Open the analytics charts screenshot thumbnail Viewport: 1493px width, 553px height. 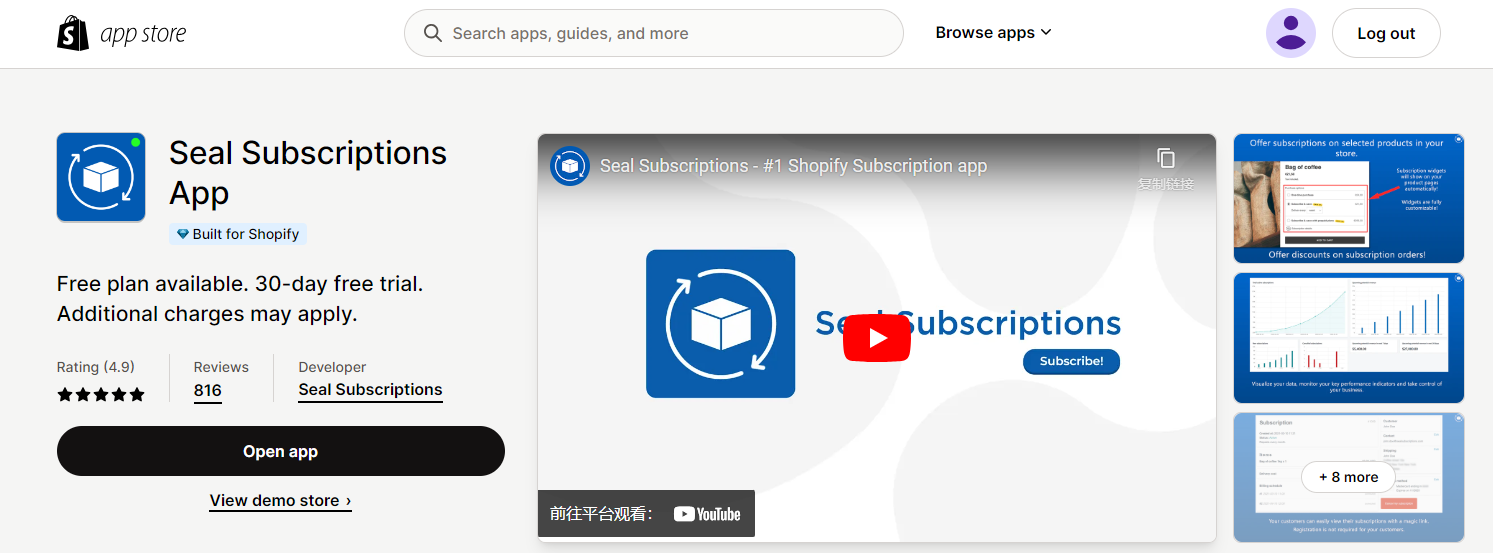[x=1349, y=338]
